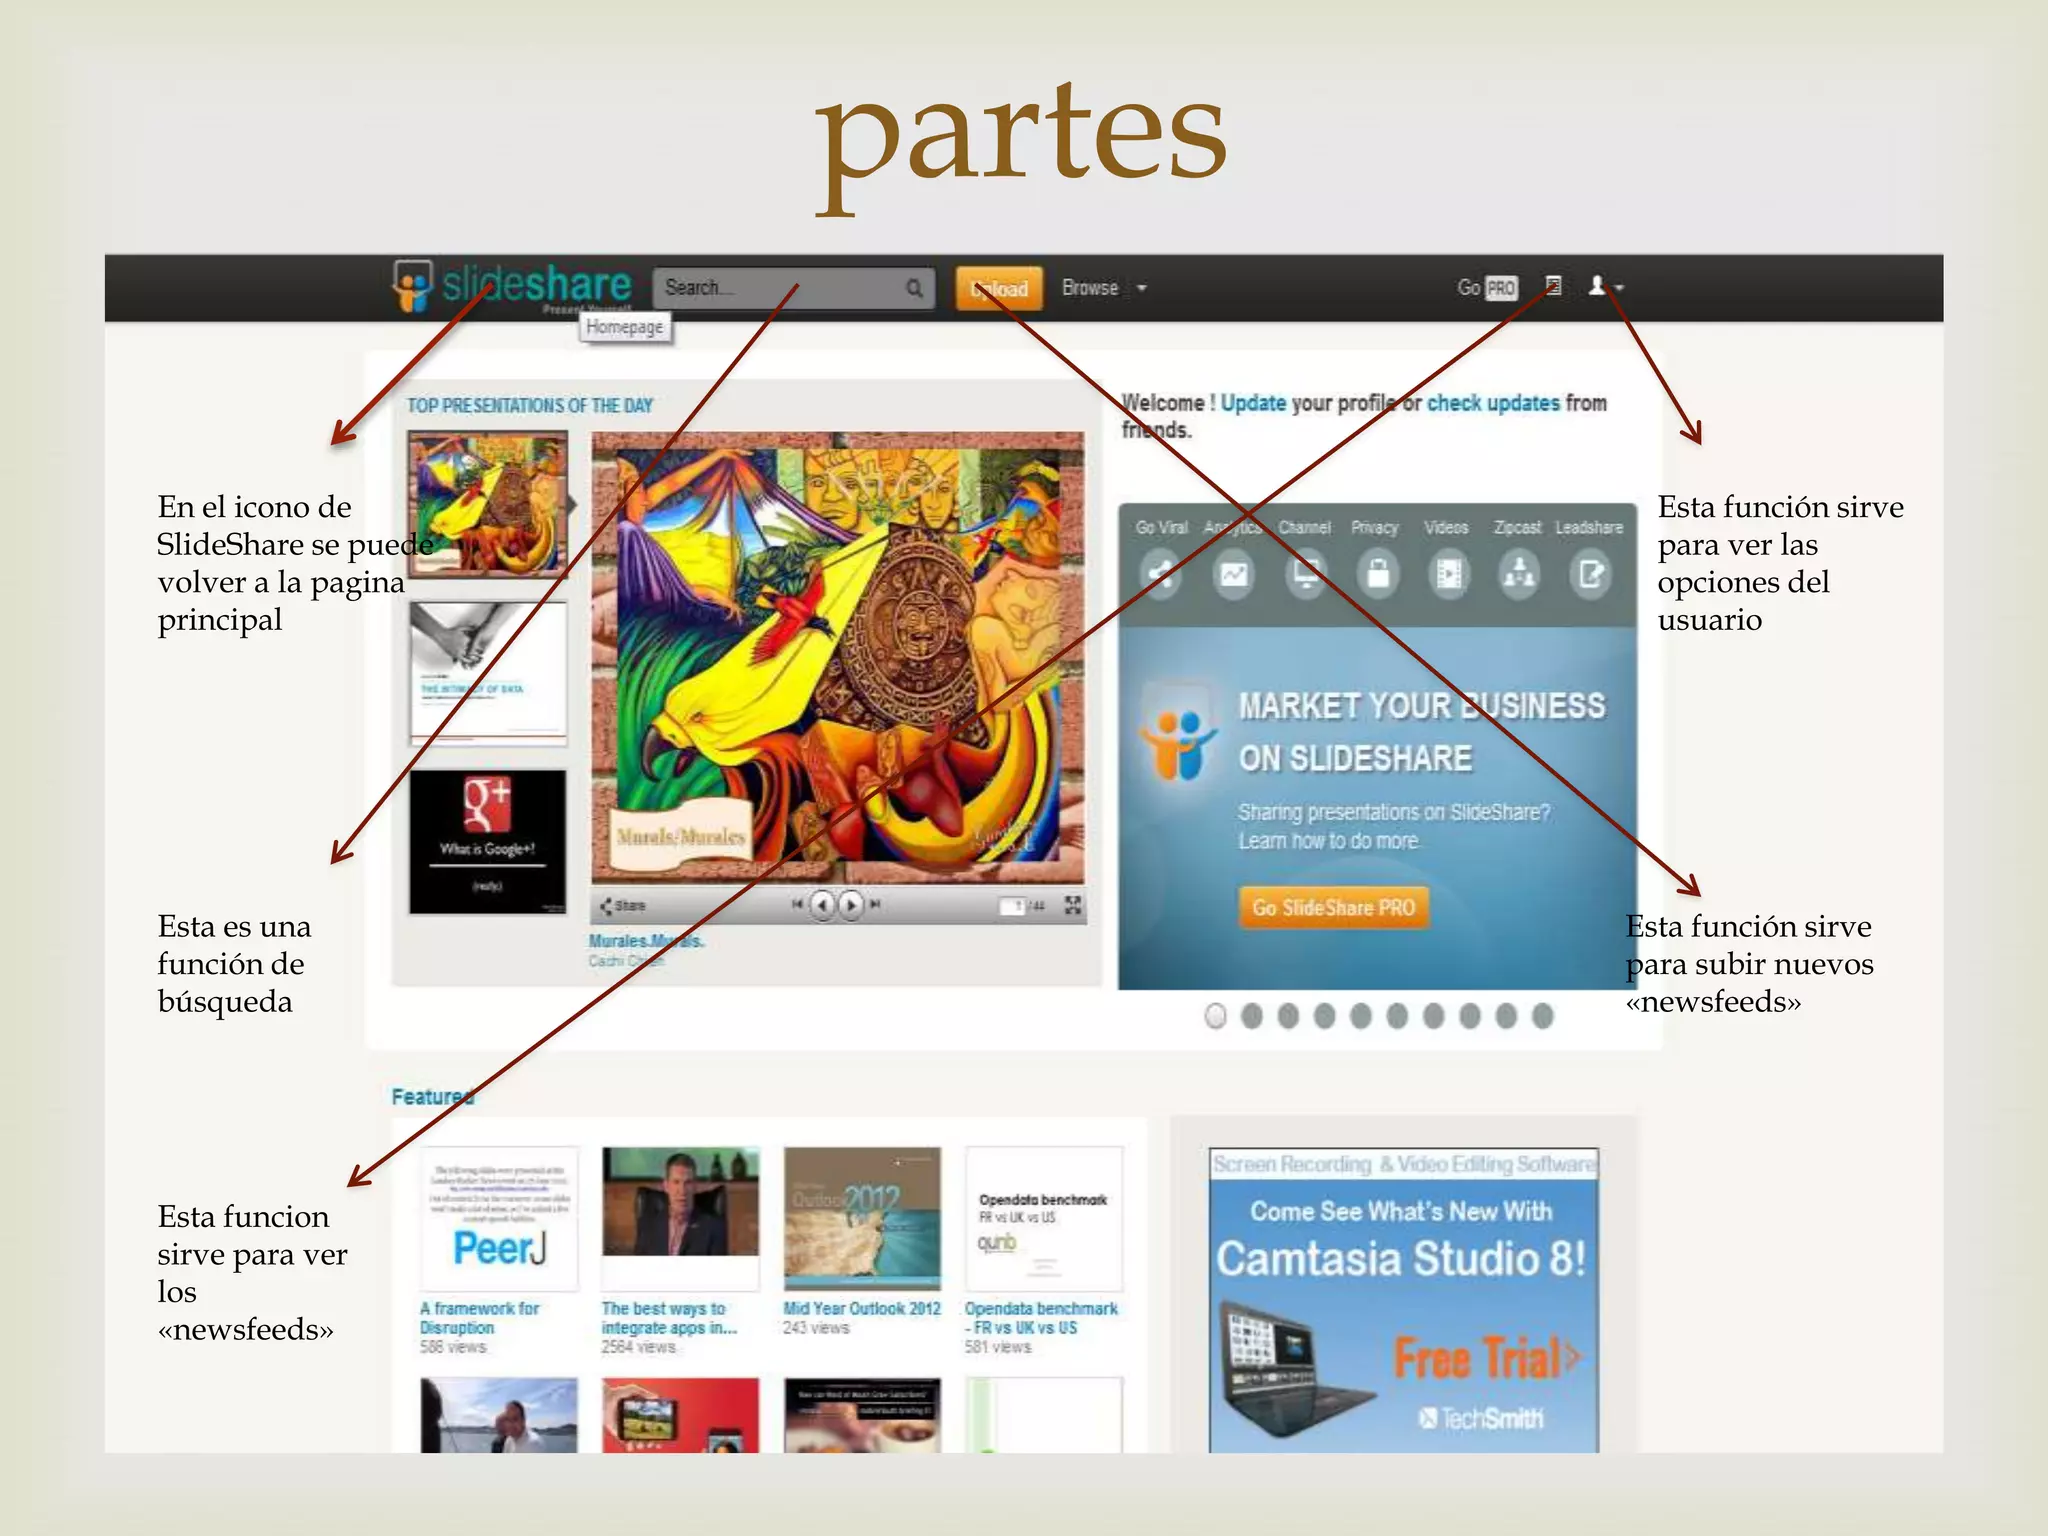Click the Share button in the slide player
The height and width of the screenshot is (1536, 2048).
(622, 906)
